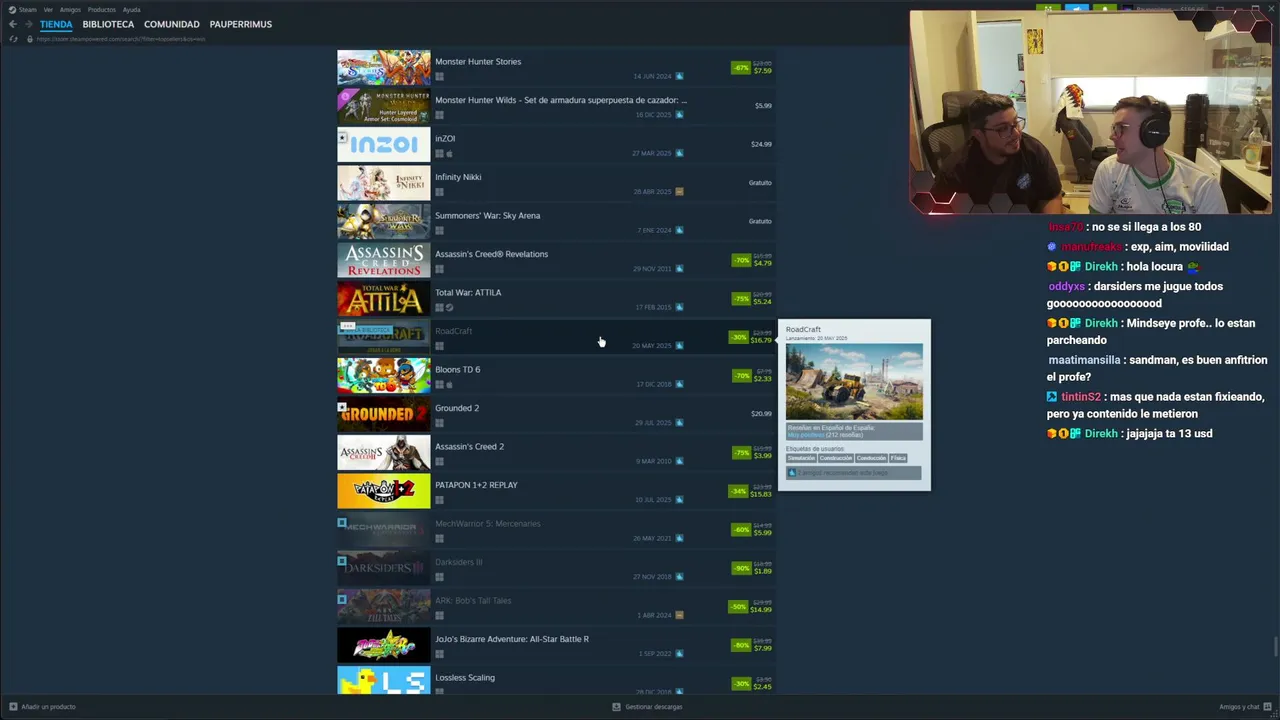Open the Infinity Nikki listing
This screenshot has height=720, width=1280.
coord(556,183)
